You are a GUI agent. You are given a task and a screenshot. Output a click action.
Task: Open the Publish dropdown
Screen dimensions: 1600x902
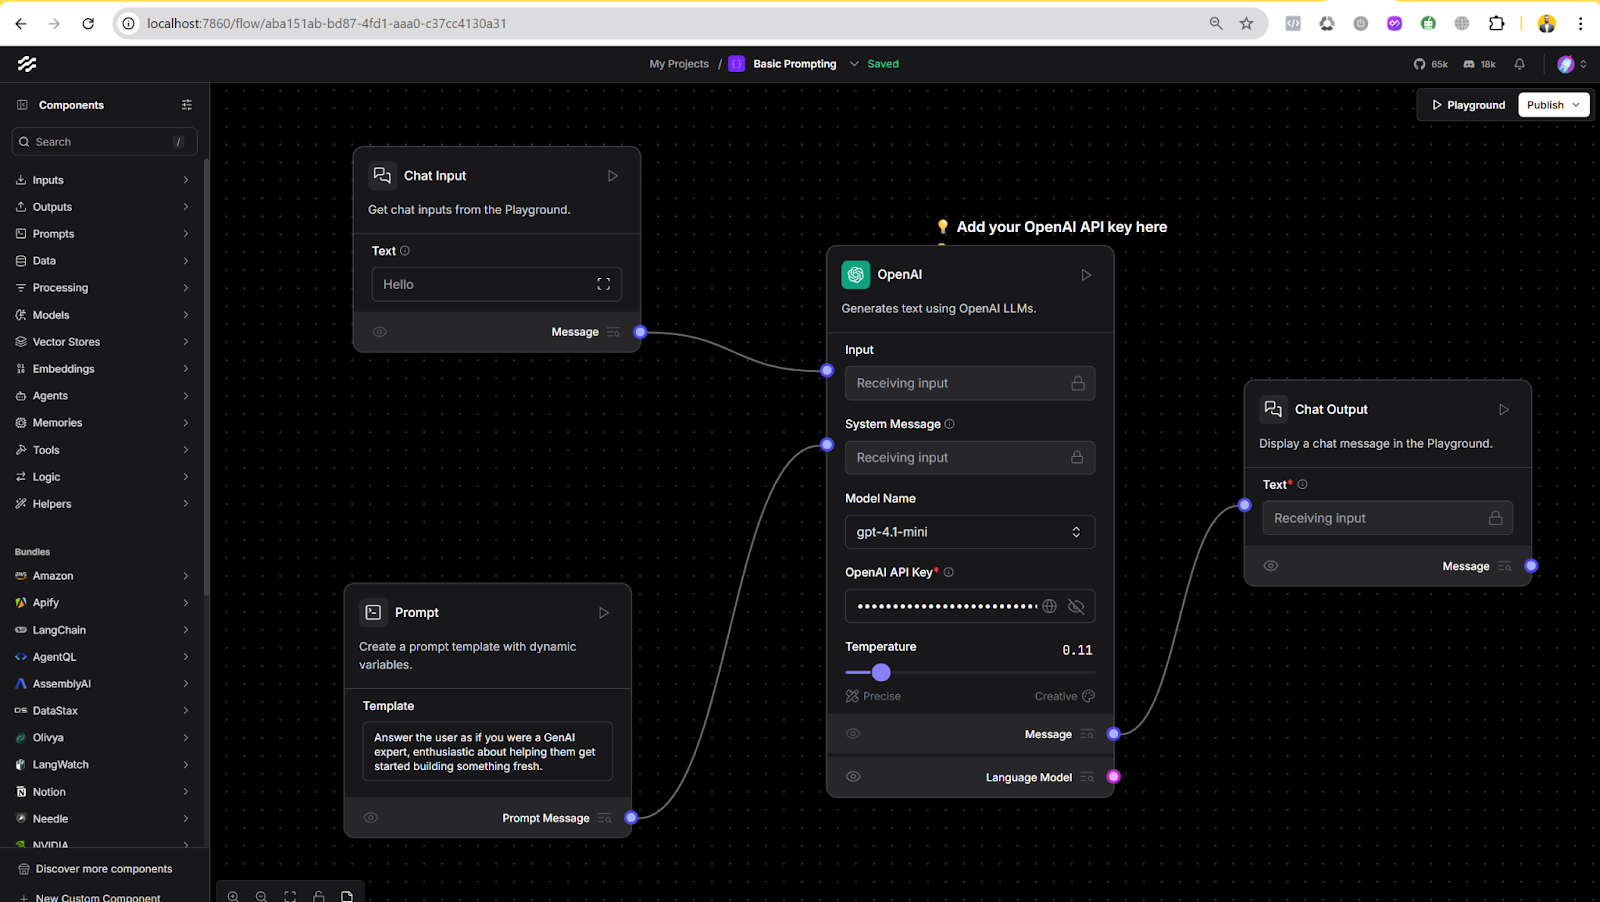point(1554,105)
